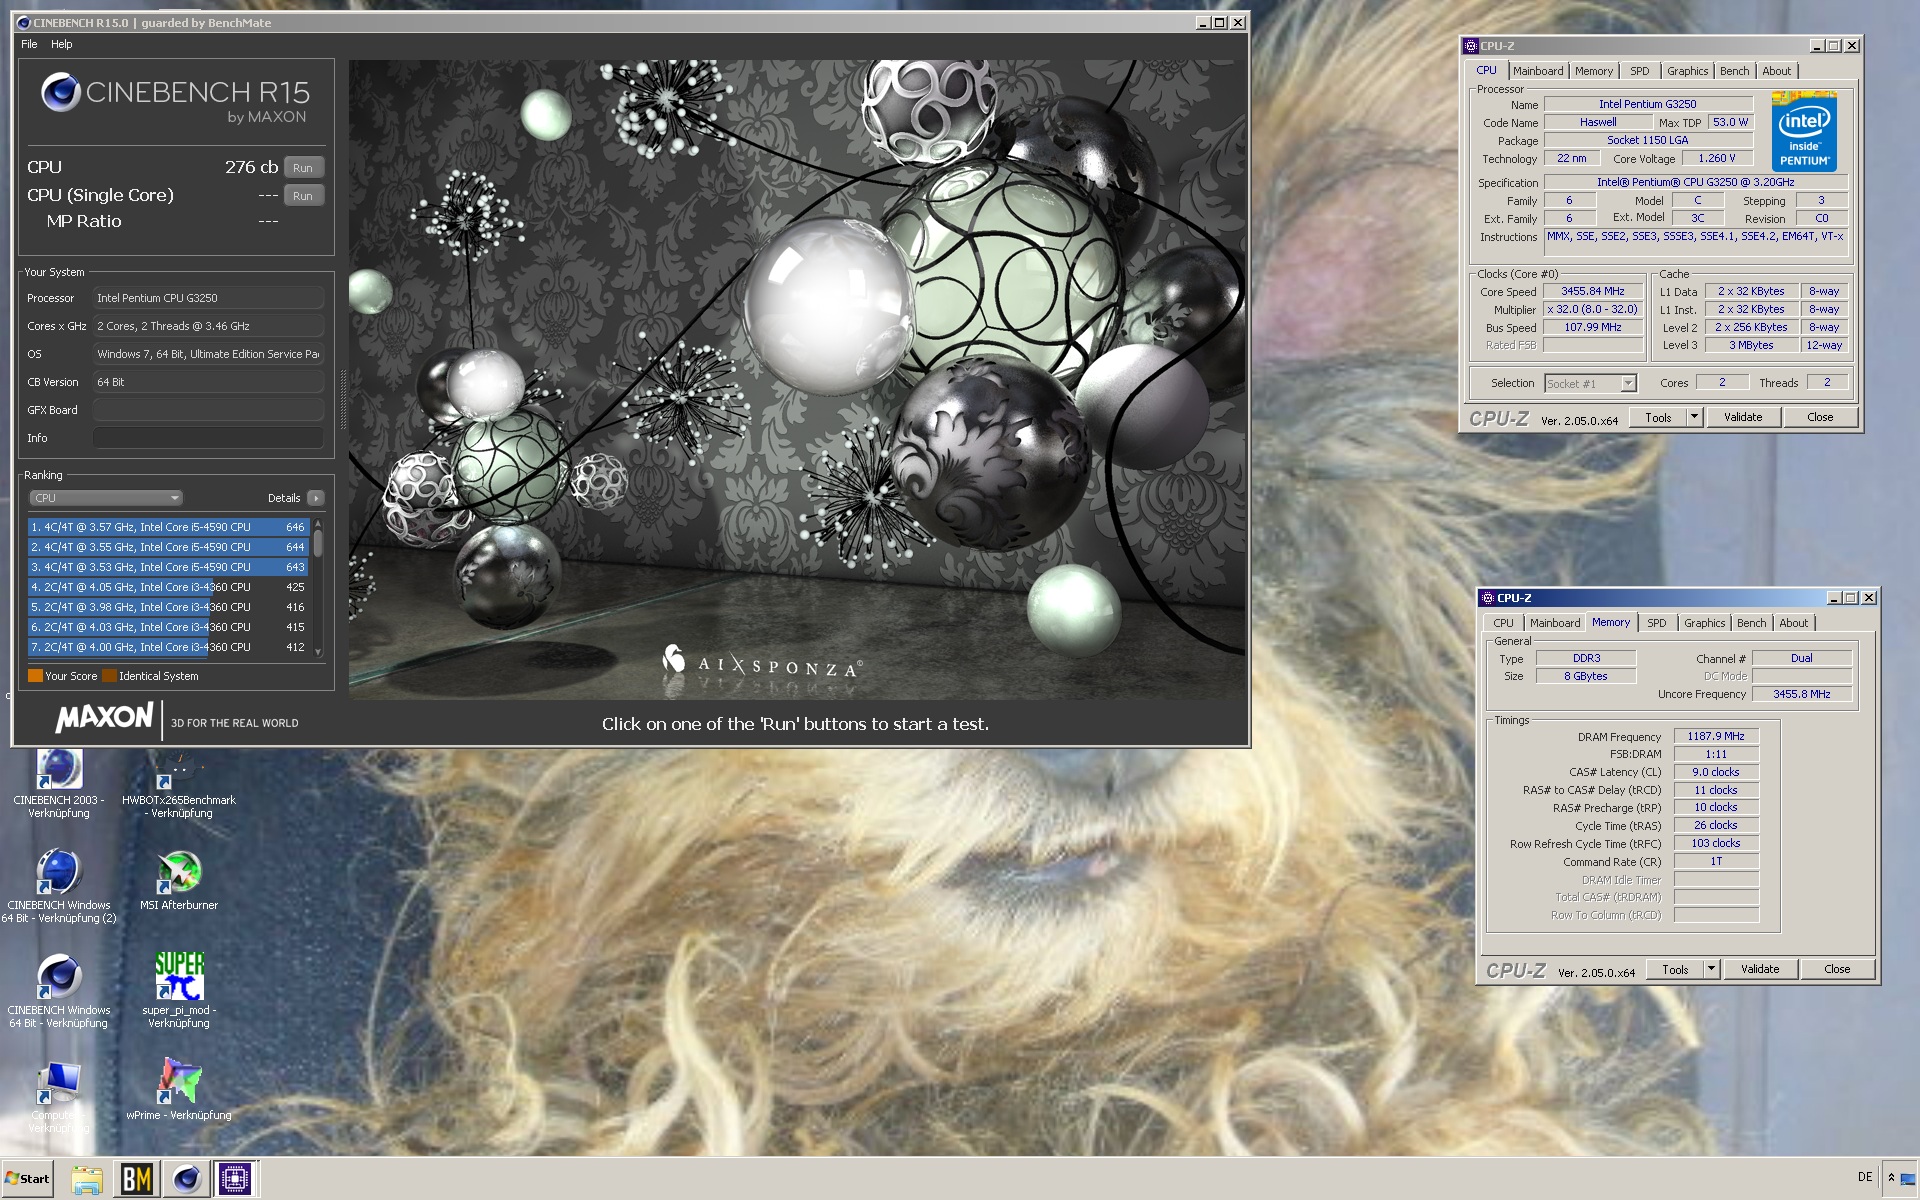Image resolution: width=1920 pixels, height=1200 pixels.
Task: Open Socket #1 selection dropdown
Action: coord(1590,383)
